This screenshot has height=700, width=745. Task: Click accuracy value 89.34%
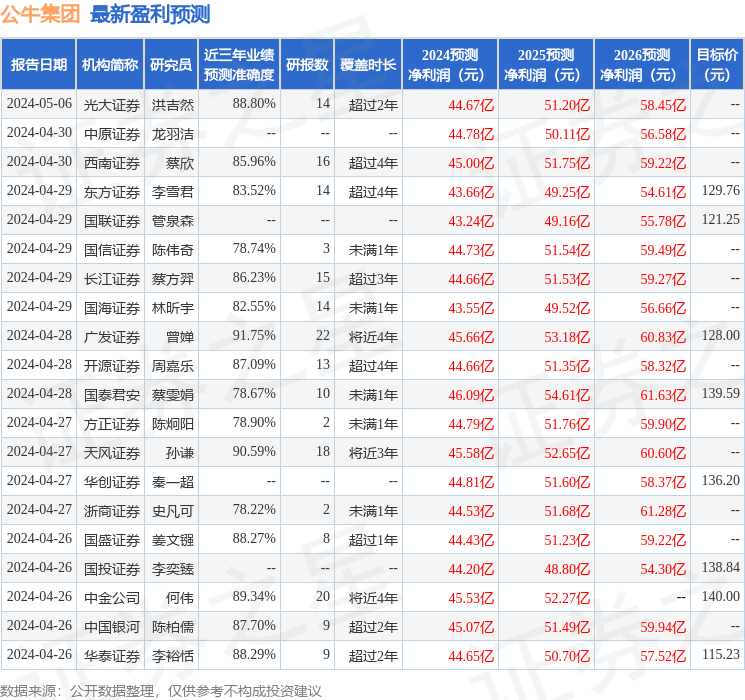[254, 596]
